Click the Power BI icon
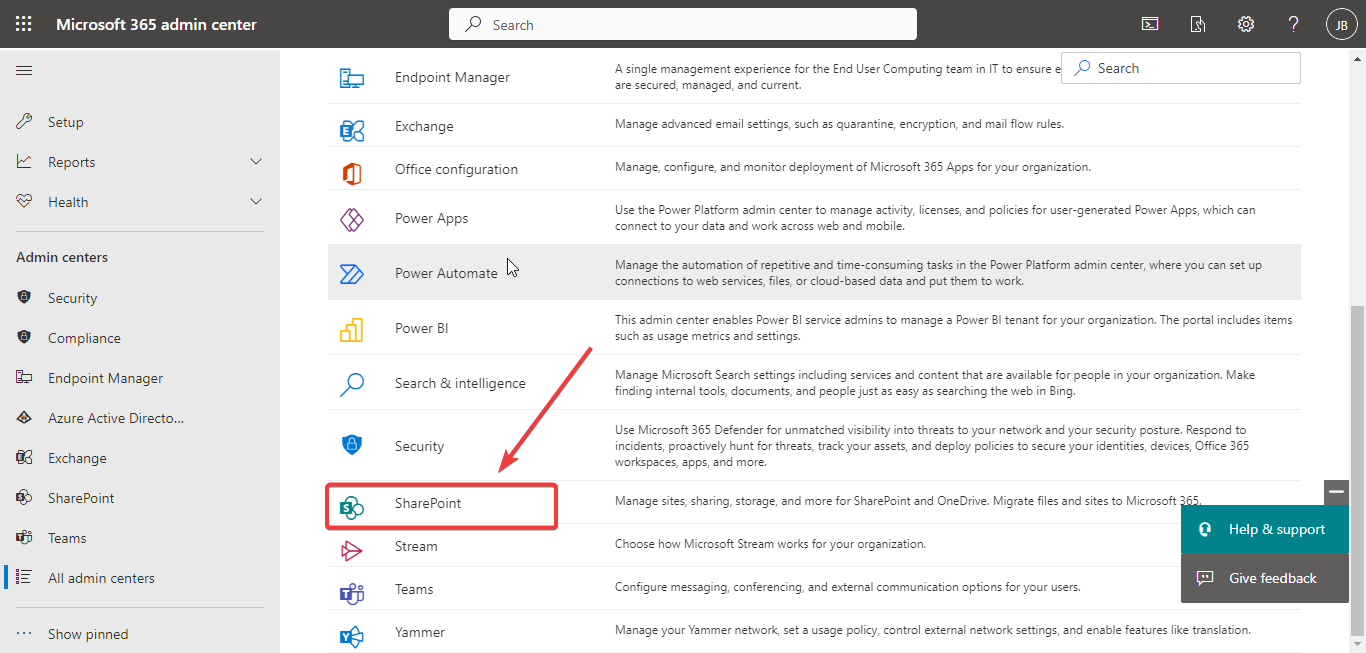Viewport: 1366px width, 653px height. (351, 329)
